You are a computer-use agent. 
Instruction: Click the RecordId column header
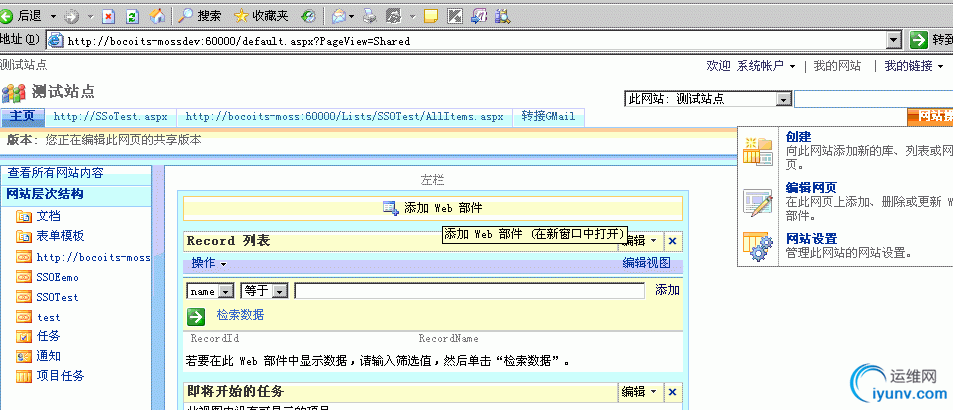click(215, 338)
